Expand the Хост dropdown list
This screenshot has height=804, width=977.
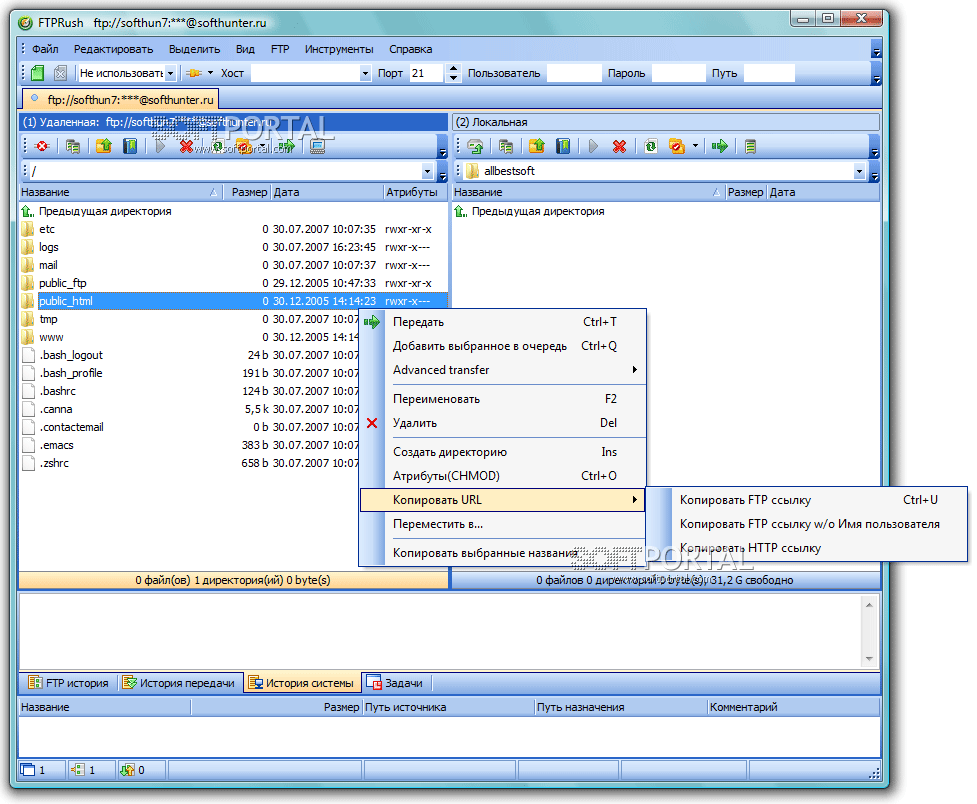click(x=365, y=74)
